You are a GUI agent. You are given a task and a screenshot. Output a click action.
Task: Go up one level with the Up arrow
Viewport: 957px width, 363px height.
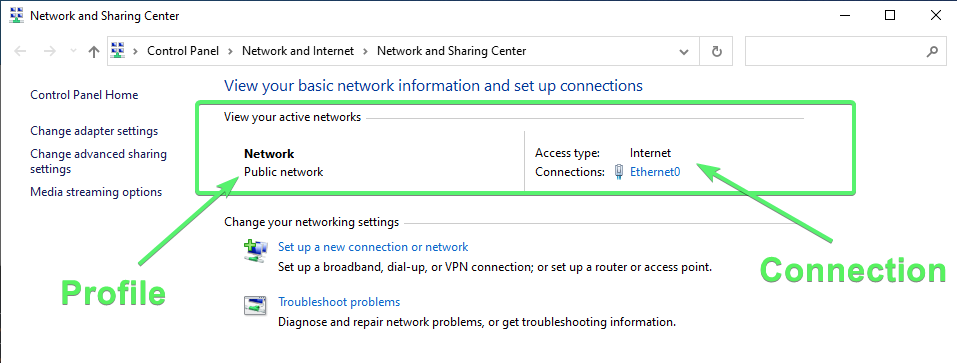[x=93, y=52]
